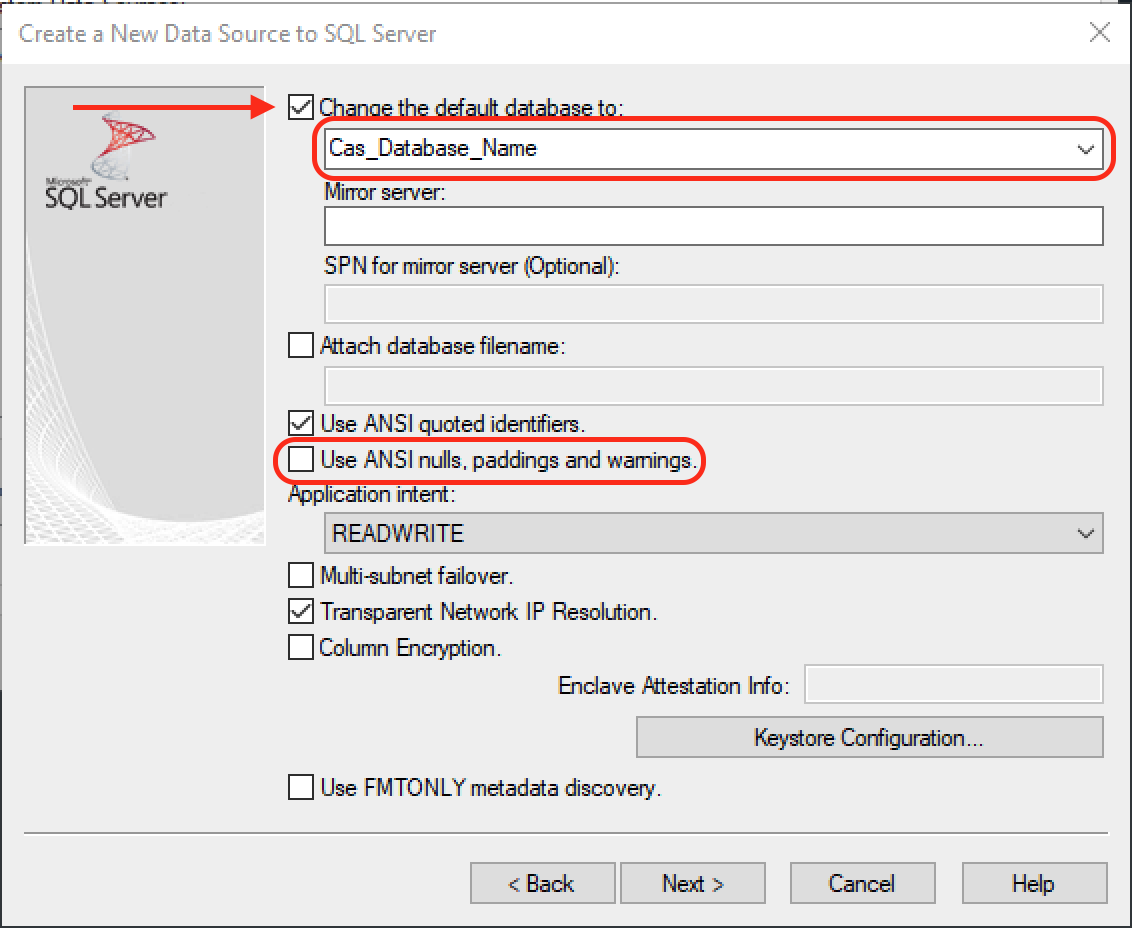Enable Column Encryption checkbox

[300, 648]
